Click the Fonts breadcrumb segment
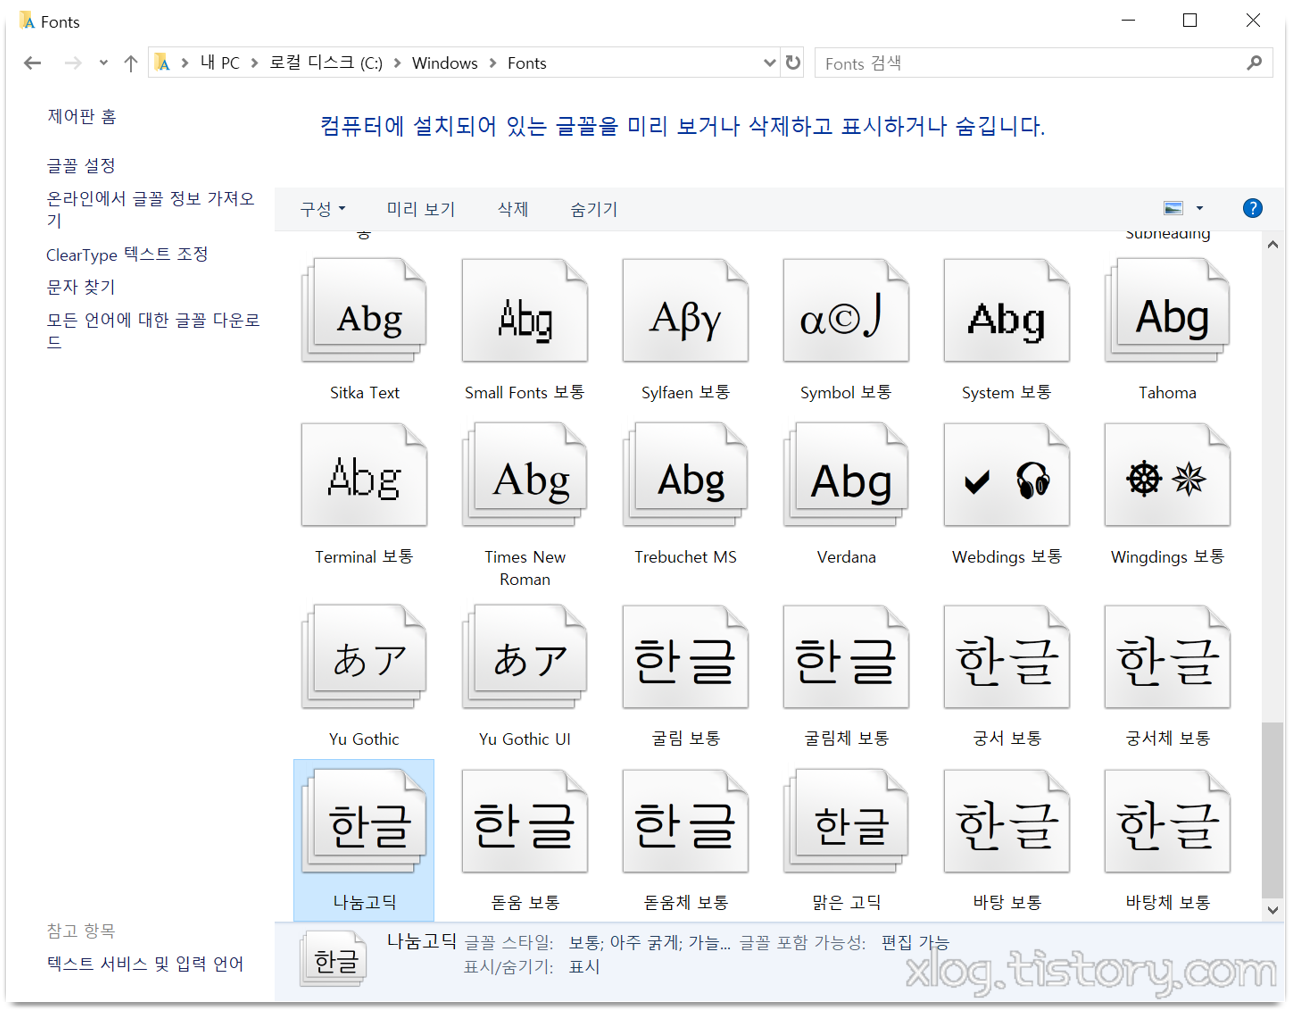This screenshot has height=1012, width=1291. tap(527, 63)
